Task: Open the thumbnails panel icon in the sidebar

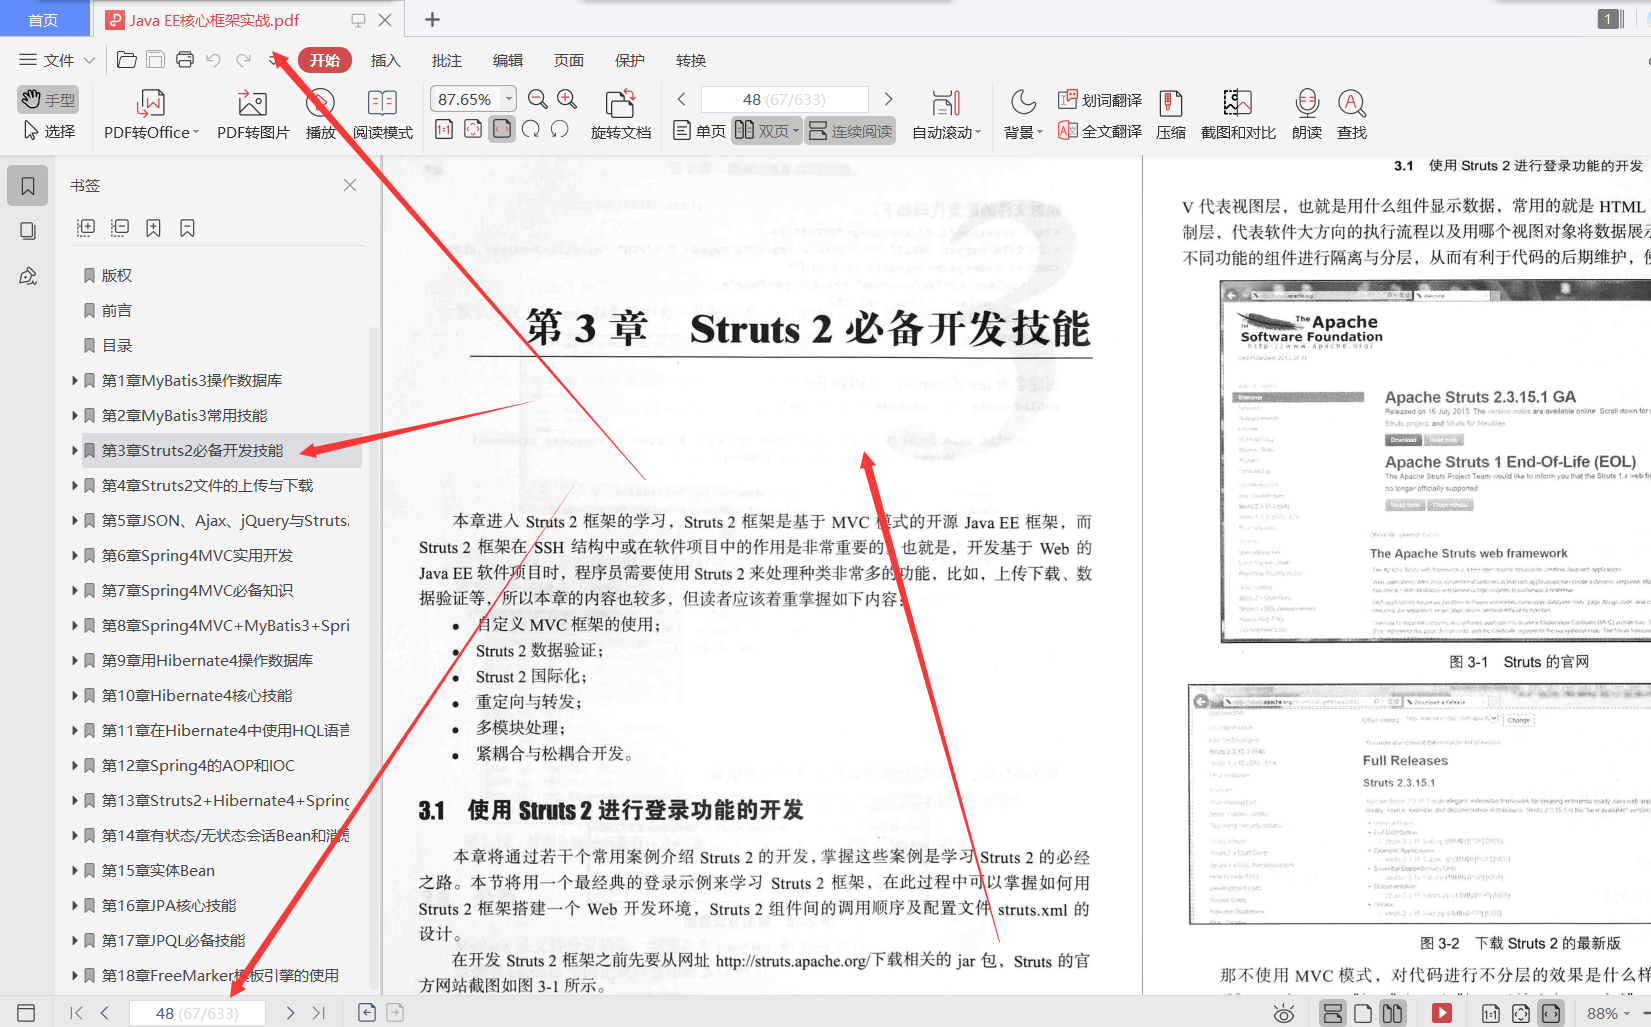Action: pos(28,231)
